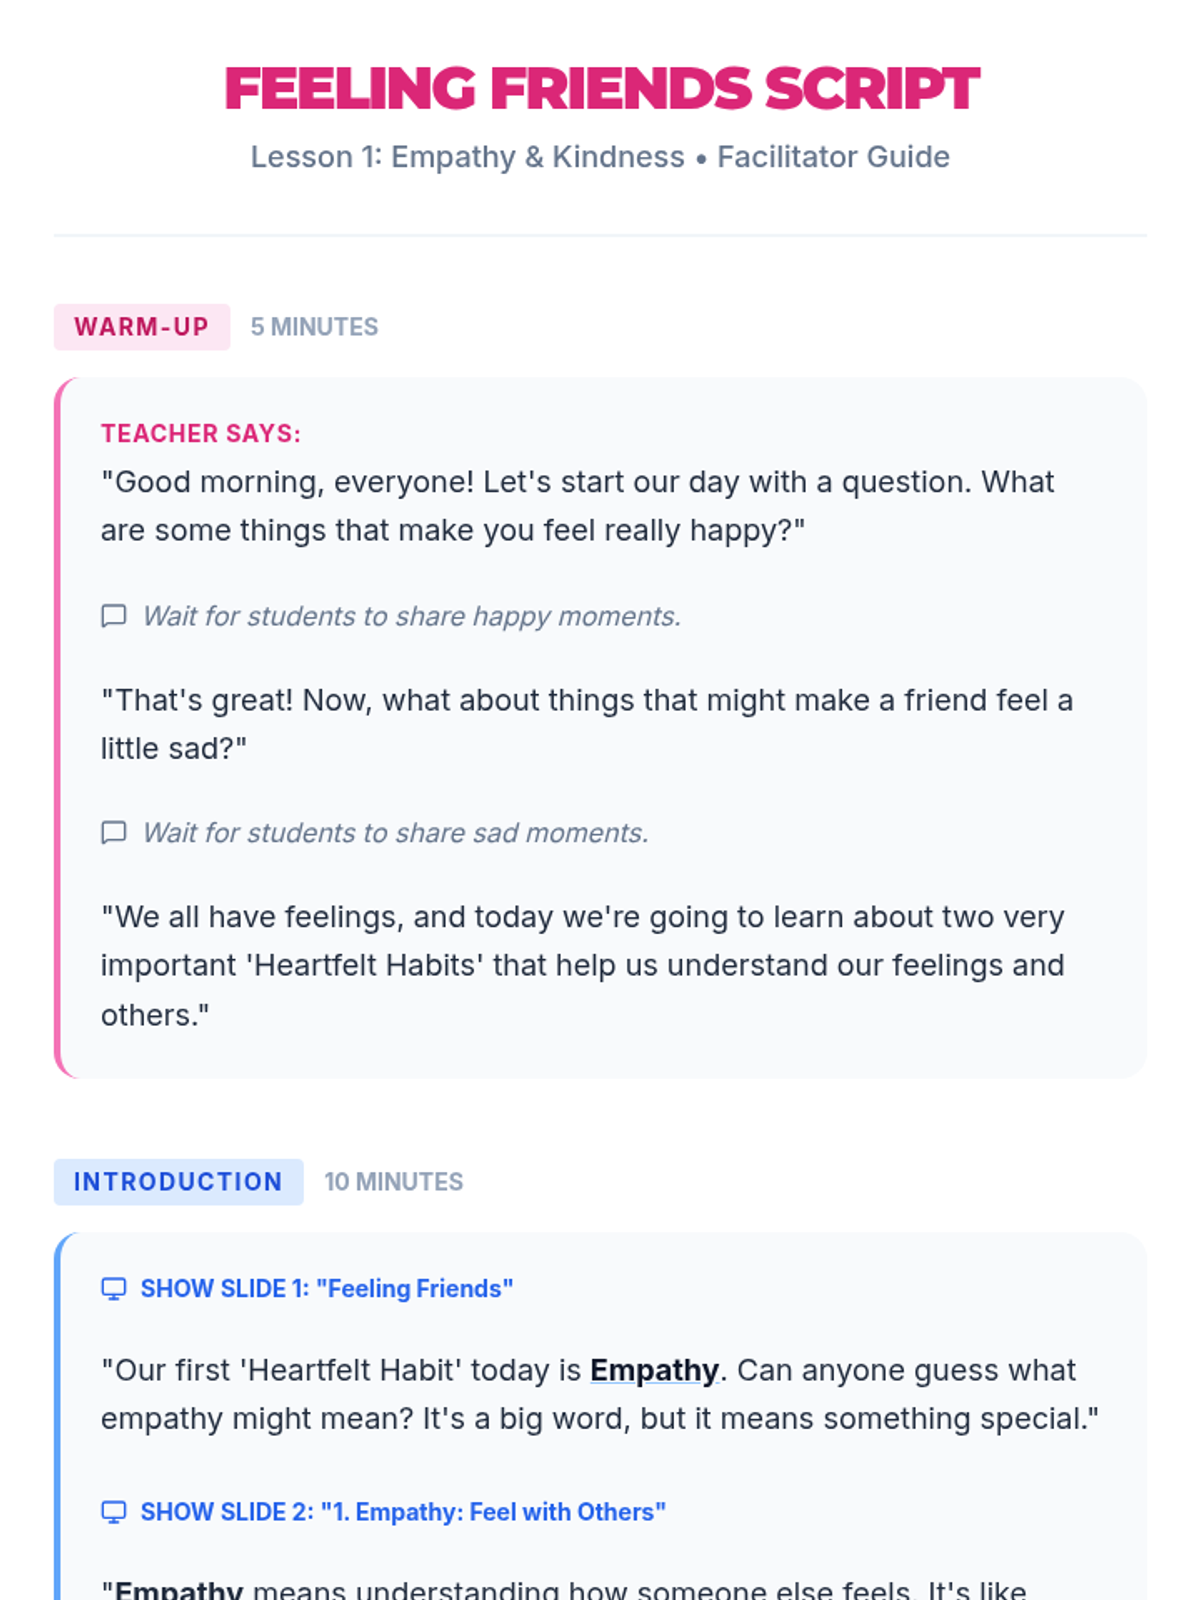Click the SHOW SLIDE 2 "Feel with Others" cue
1200x1600 pixels.
[402, 1512]
